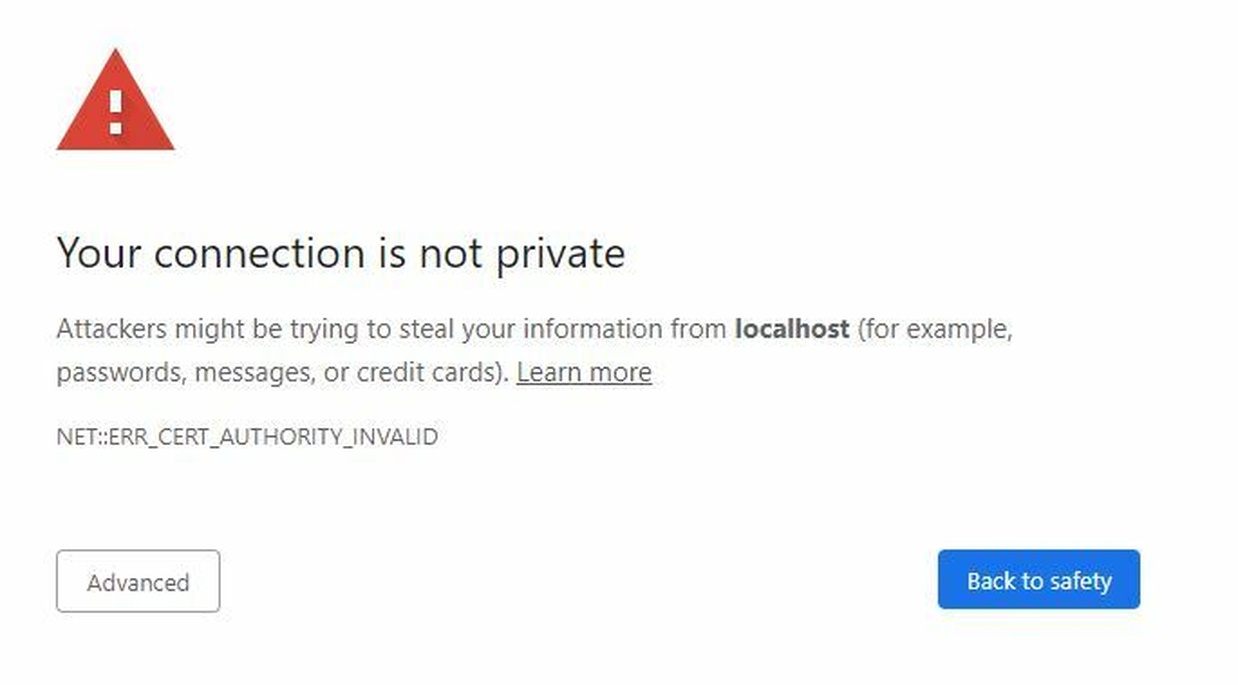Viewport: 1238px width, 685px height.
Task: Expand details with the Advanced button
Action: pos(138,582)
